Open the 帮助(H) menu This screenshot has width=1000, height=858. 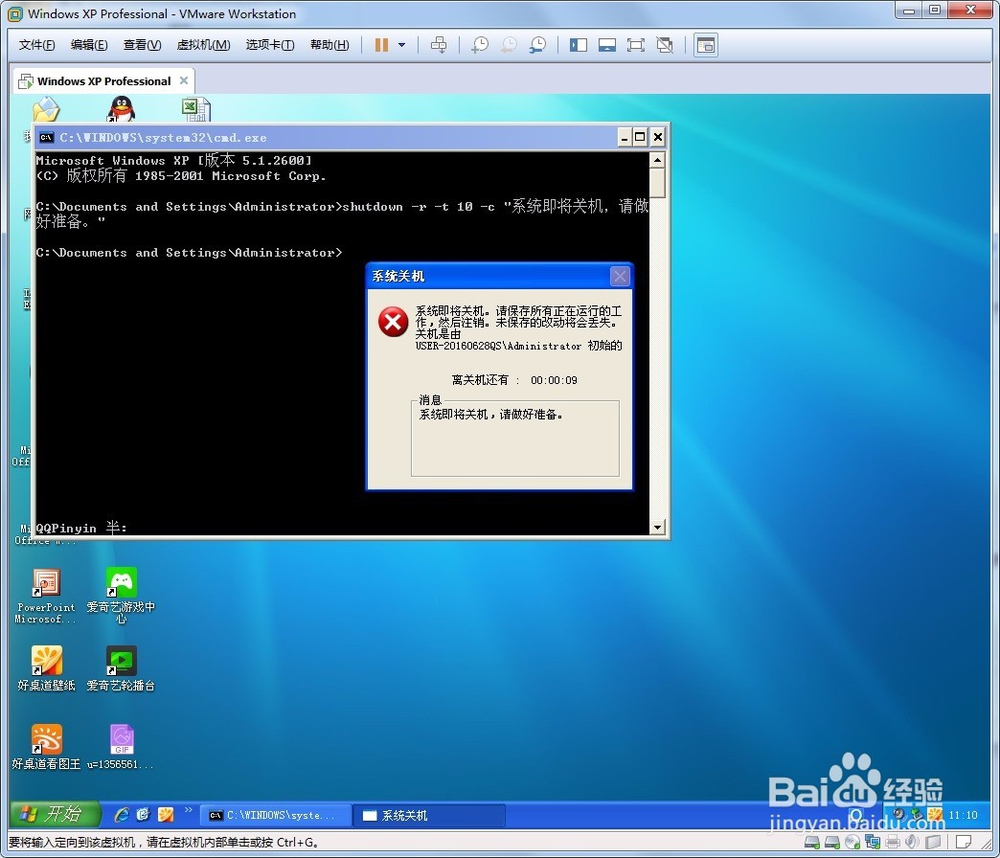(x=329, y=45)
